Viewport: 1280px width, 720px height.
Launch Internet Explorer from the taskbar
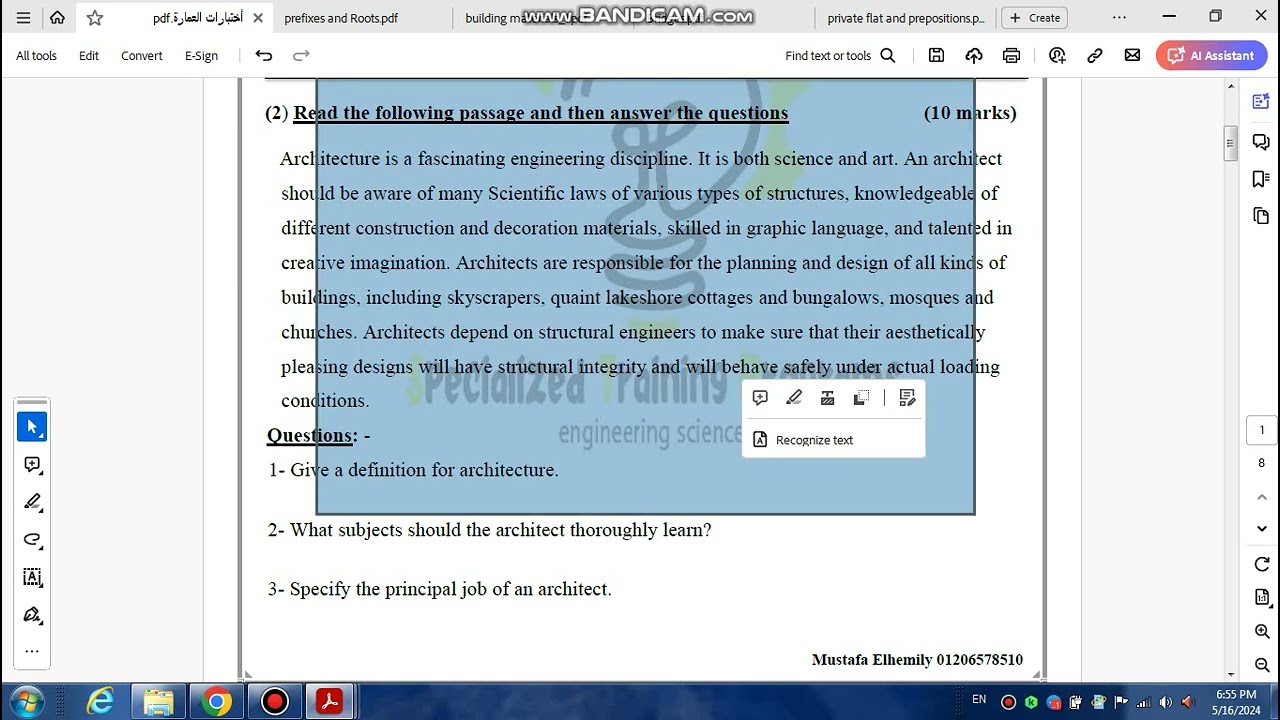(100, 702)
